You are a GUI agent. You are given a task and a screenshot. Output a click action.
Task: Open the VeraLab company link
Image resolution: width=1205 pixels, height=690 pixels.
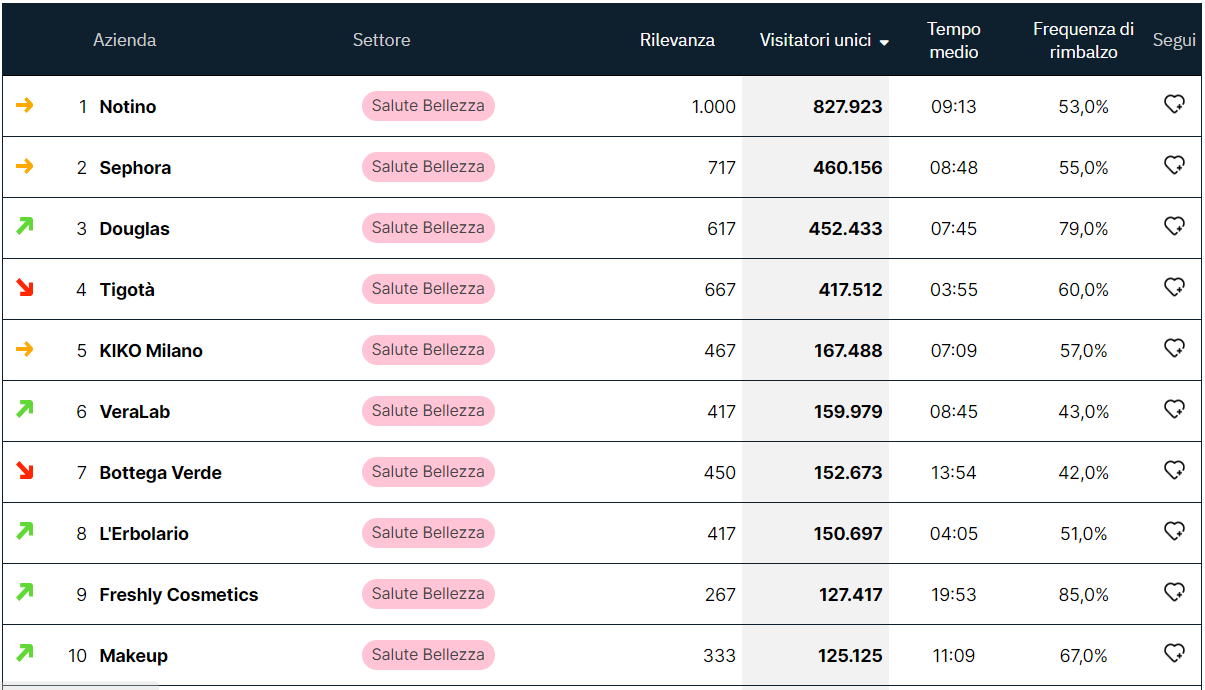click(x=135, y=412)
